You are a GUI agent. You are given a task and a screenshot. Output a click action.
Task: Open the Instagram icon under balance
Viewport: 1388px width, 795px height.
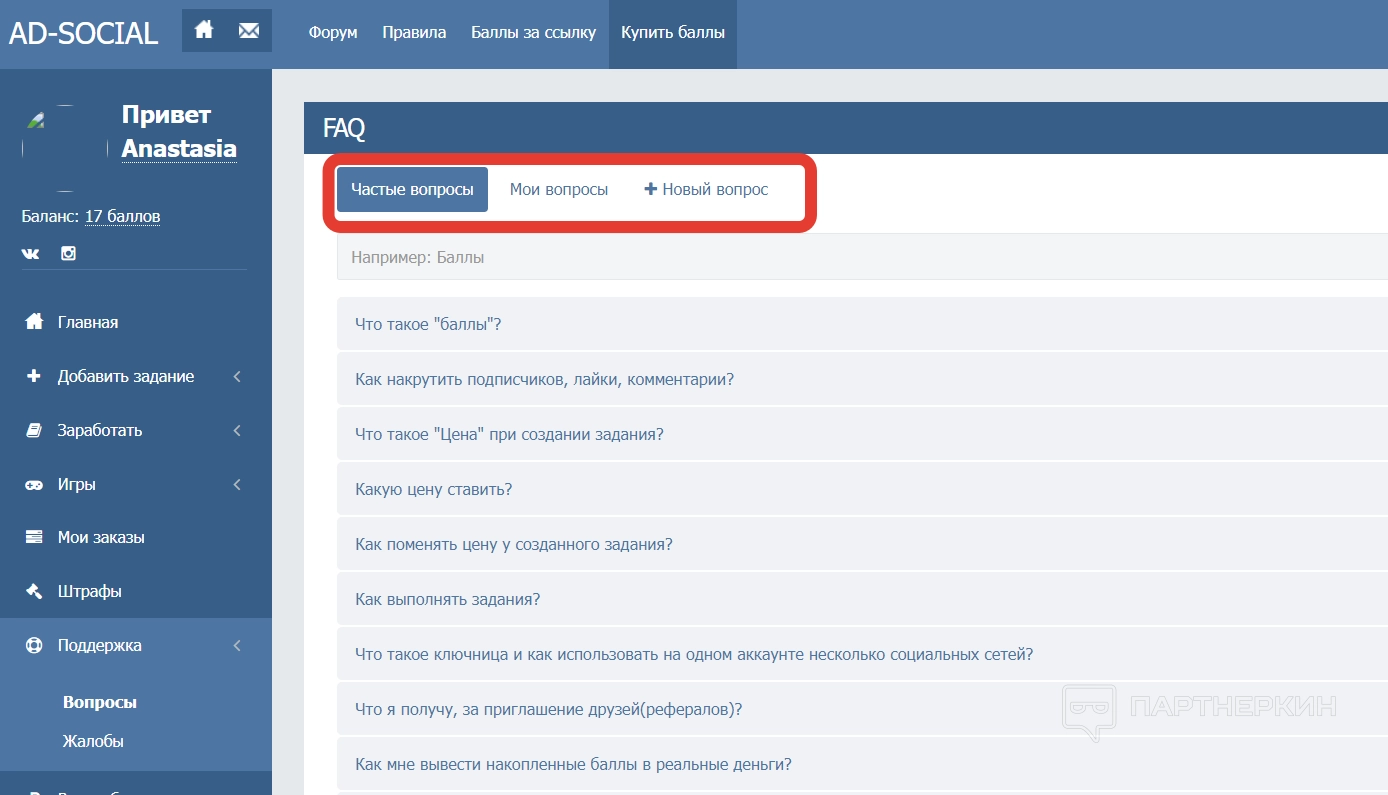(x=68, y=253)
